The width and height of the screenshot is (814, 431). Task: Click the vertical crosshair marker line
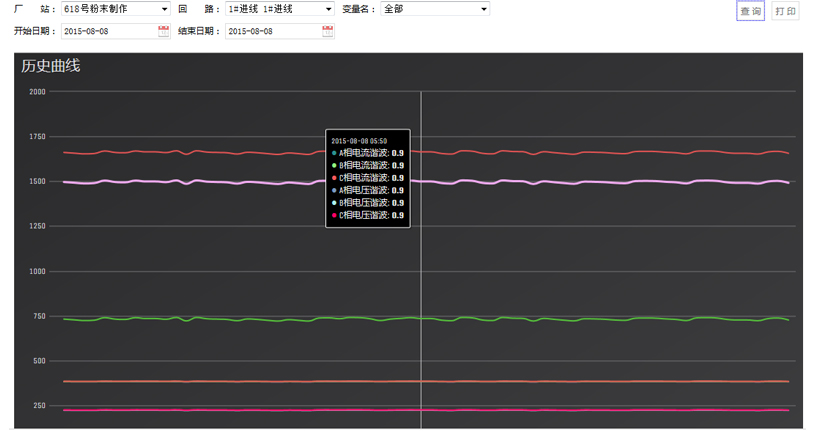tap(421, 280)
